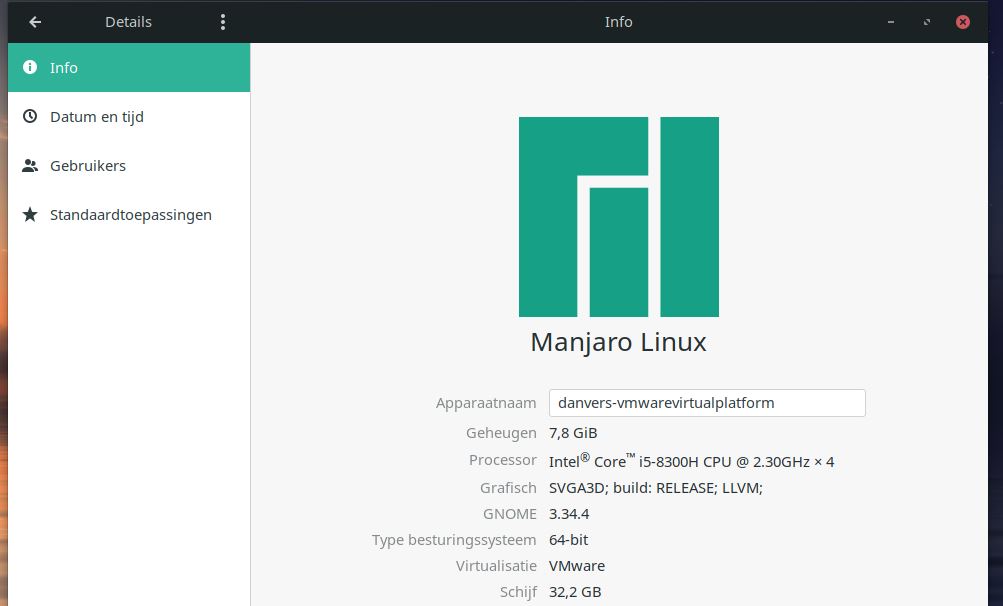Restore or maximize the Info window
The width and height of the screenshot is (1003, 606).
point(926,22)
